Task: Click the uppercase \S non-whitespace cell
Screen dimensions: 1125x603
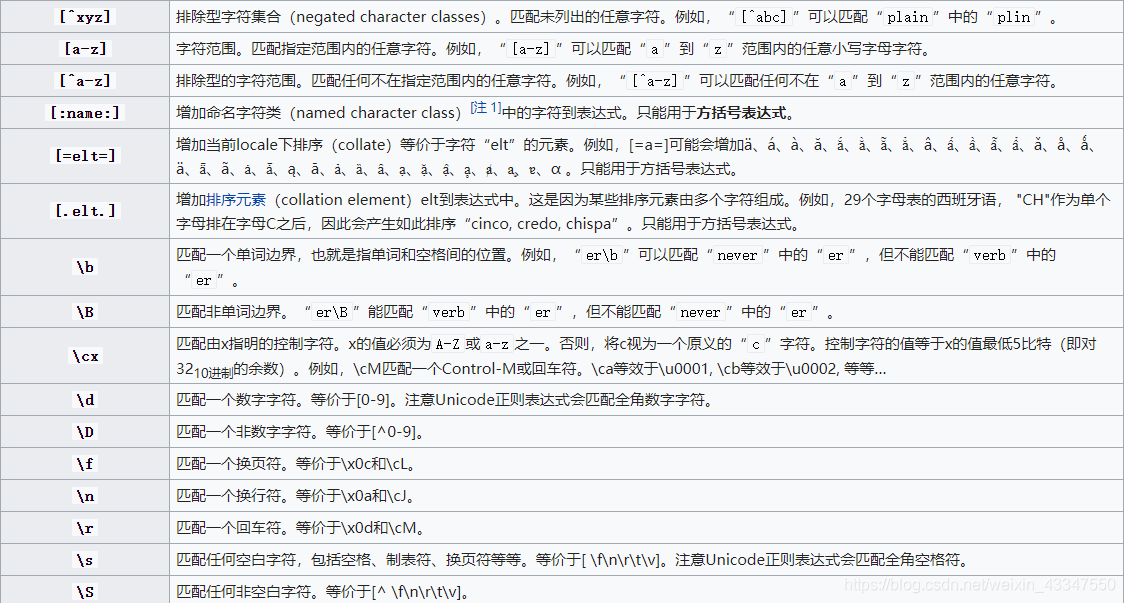Action: point(85,591)
